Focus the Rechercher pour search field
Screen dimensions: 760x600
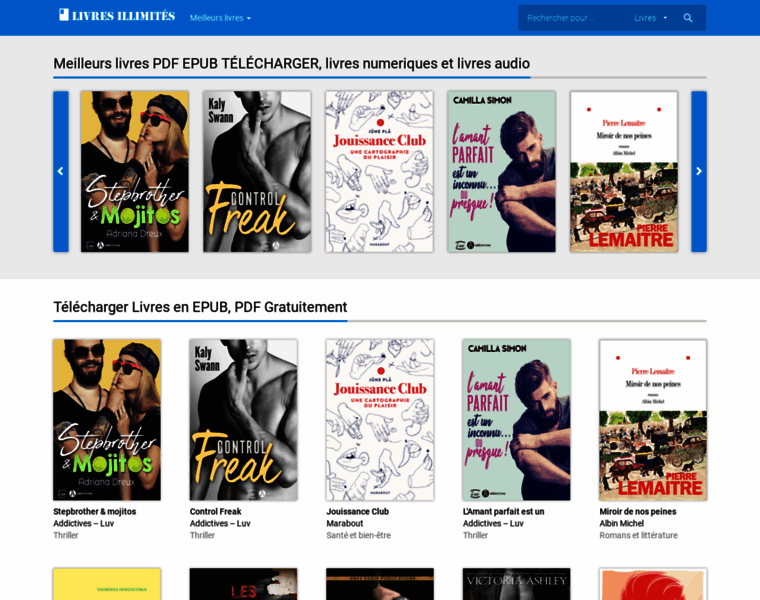tap(574, 18)
